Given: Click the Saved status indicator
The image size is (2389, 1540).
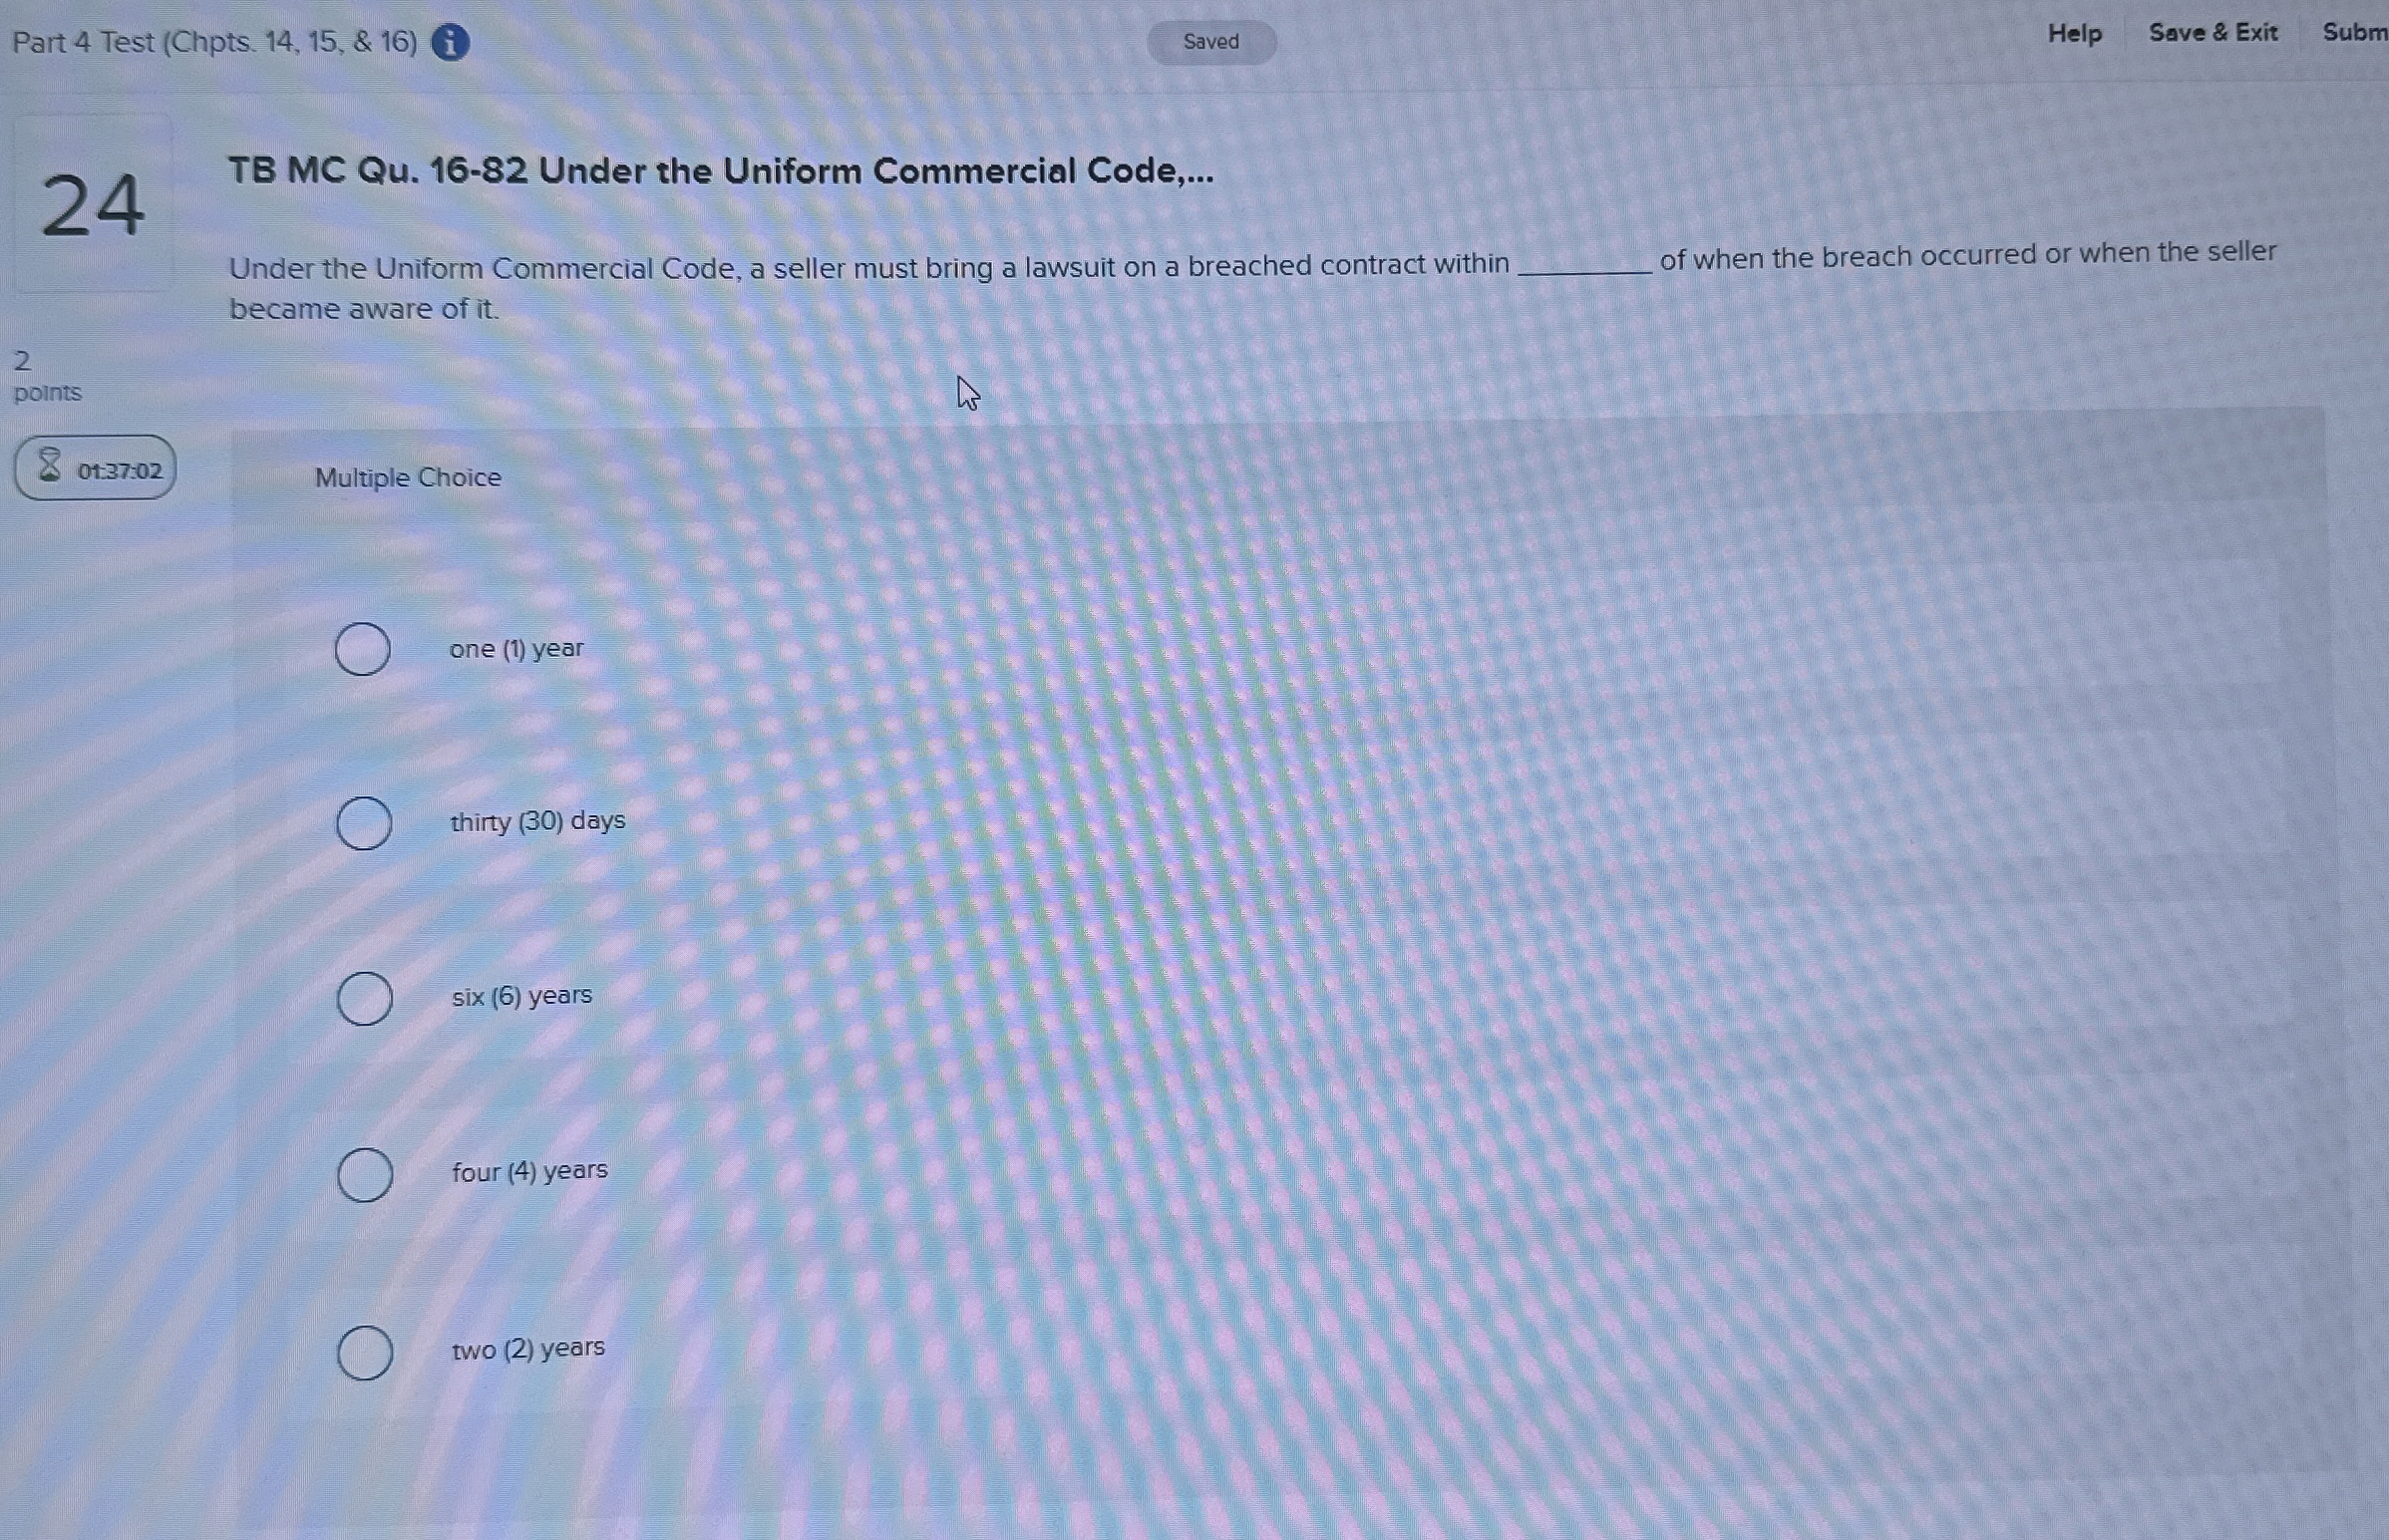Looking at the screenshot, I should point(1210,42).
